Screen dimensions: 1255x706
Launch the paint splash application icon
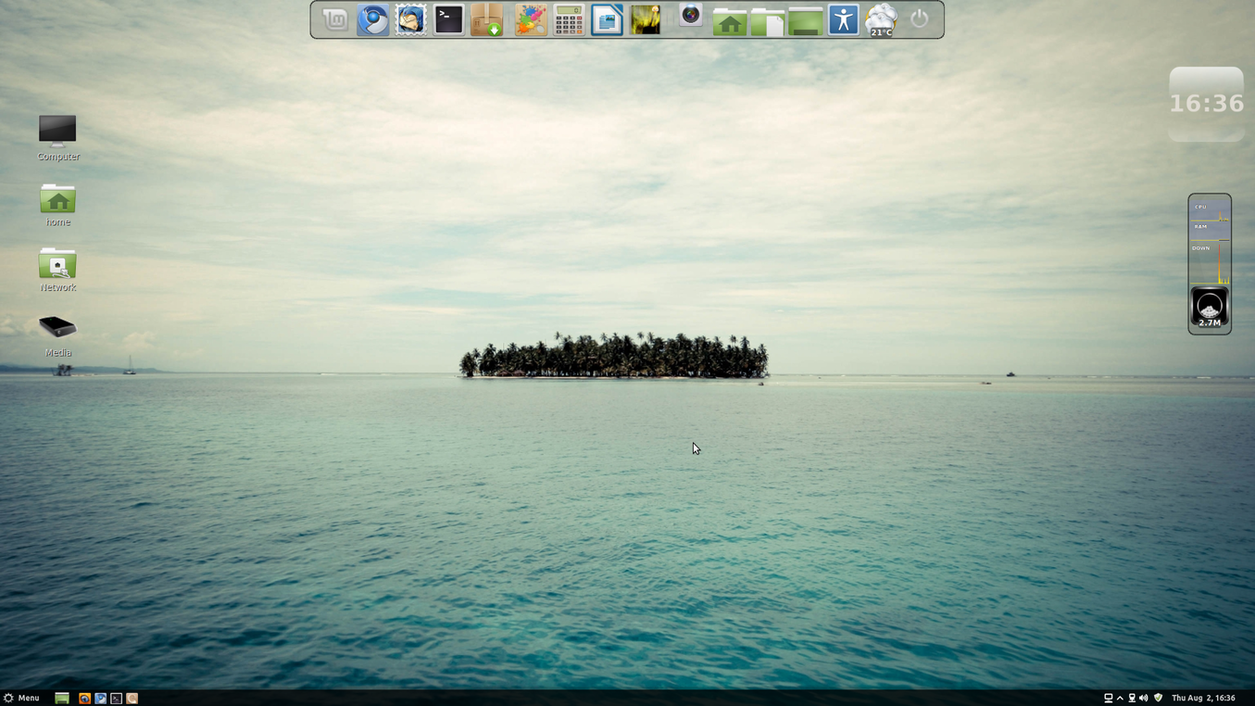point(530,20)
